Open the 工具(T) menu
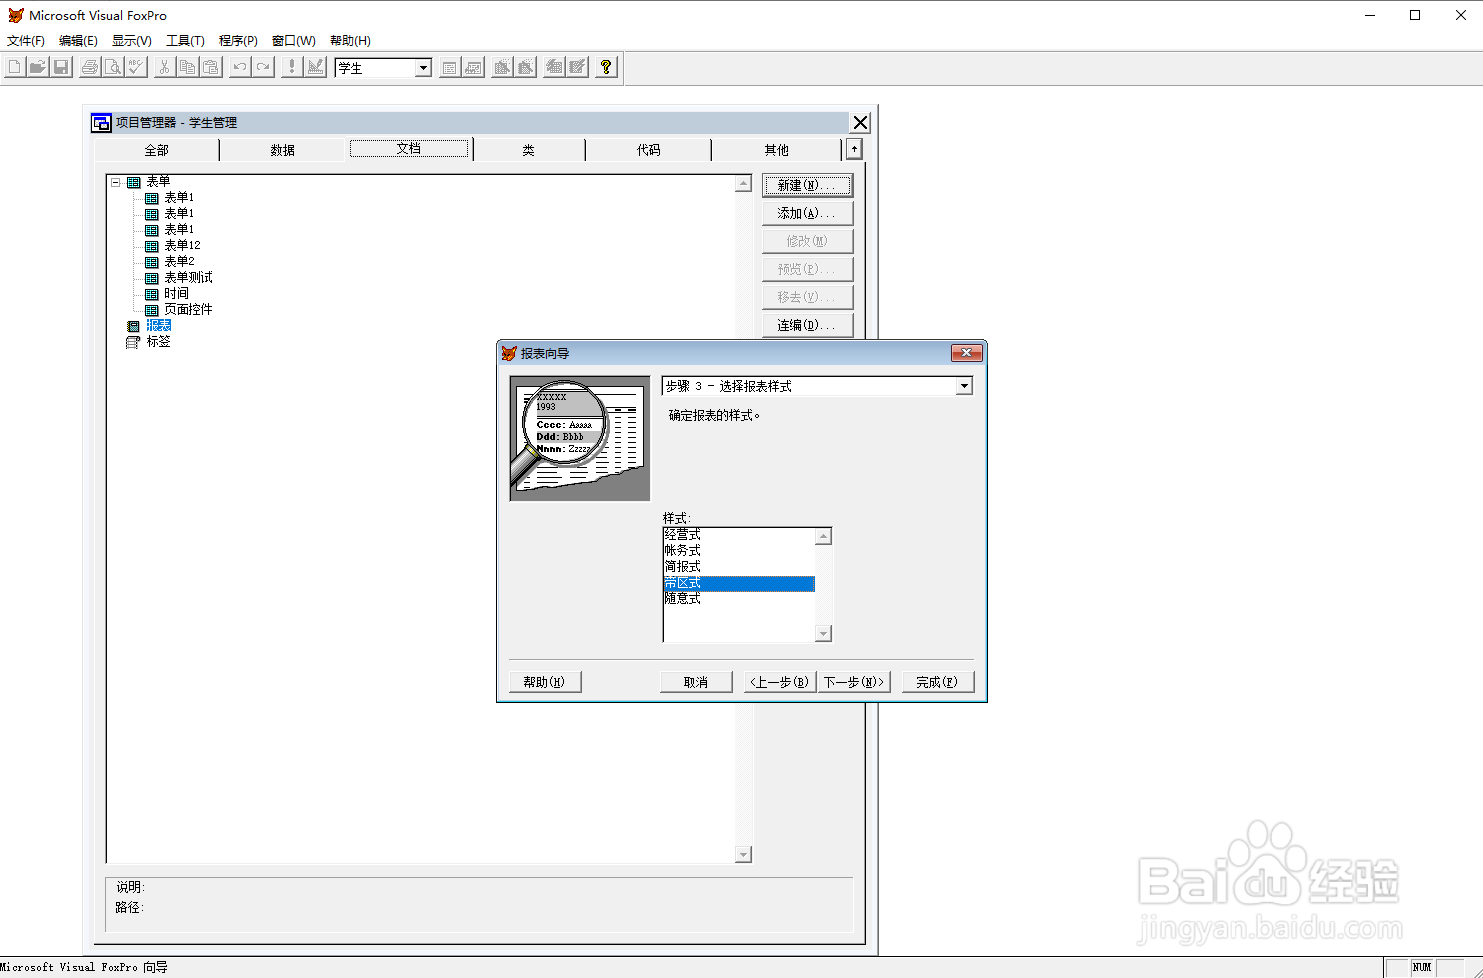This screenshot has height=978, width=1483. [x=185, y=41]
